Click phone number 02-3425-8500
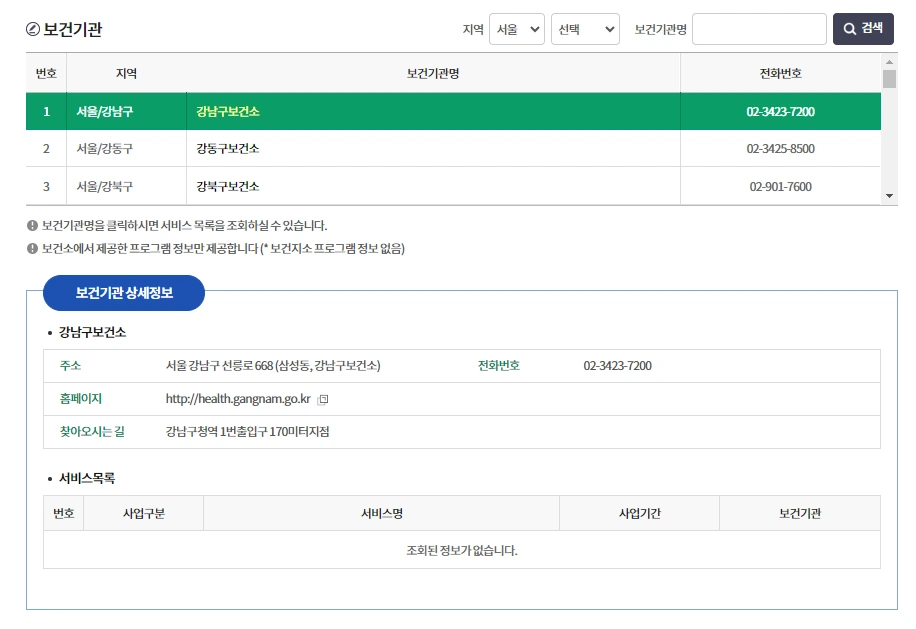 click(780, 148)
